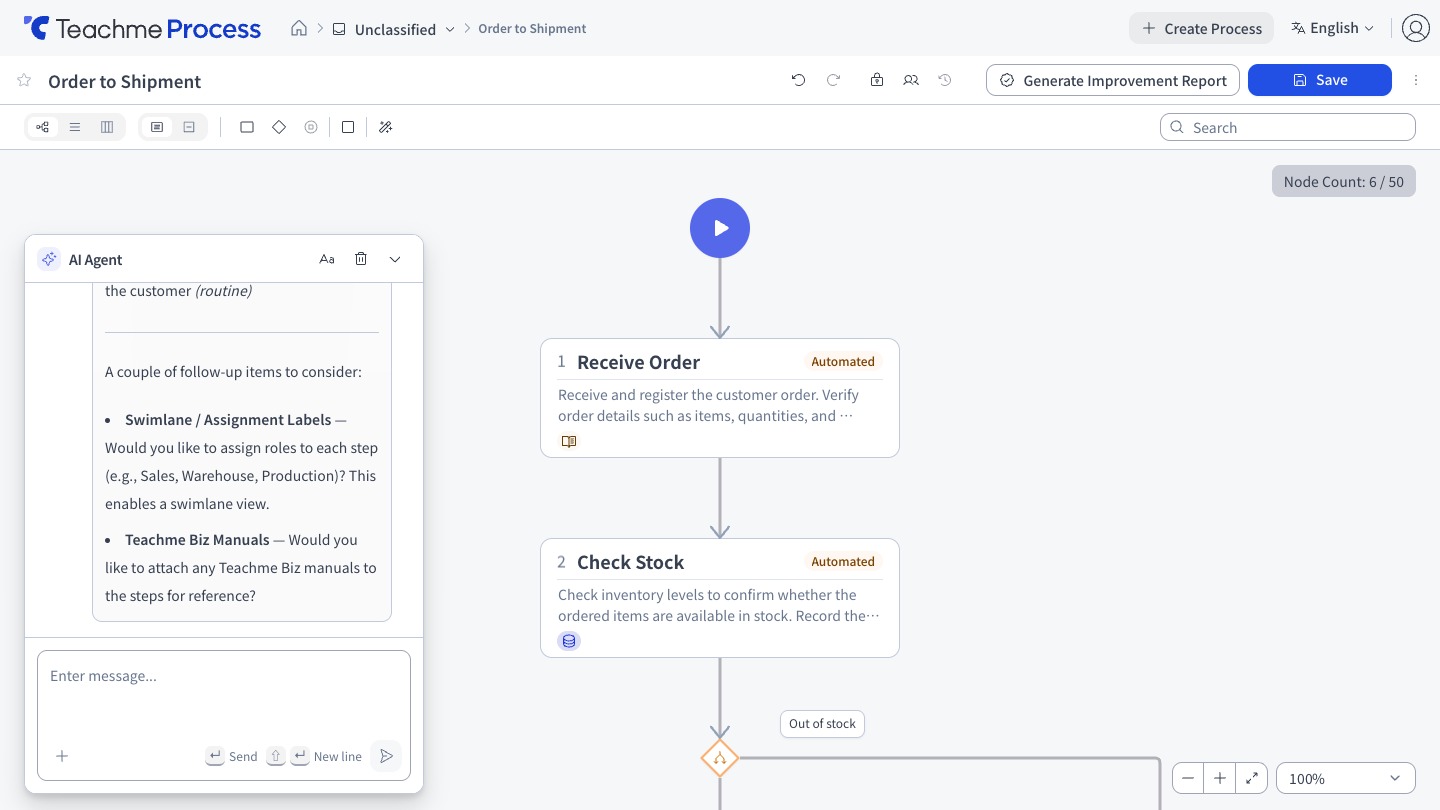This screenshot has width=1440, height=810.
Task: Switch to list view
Action: [x=75, y=127]
